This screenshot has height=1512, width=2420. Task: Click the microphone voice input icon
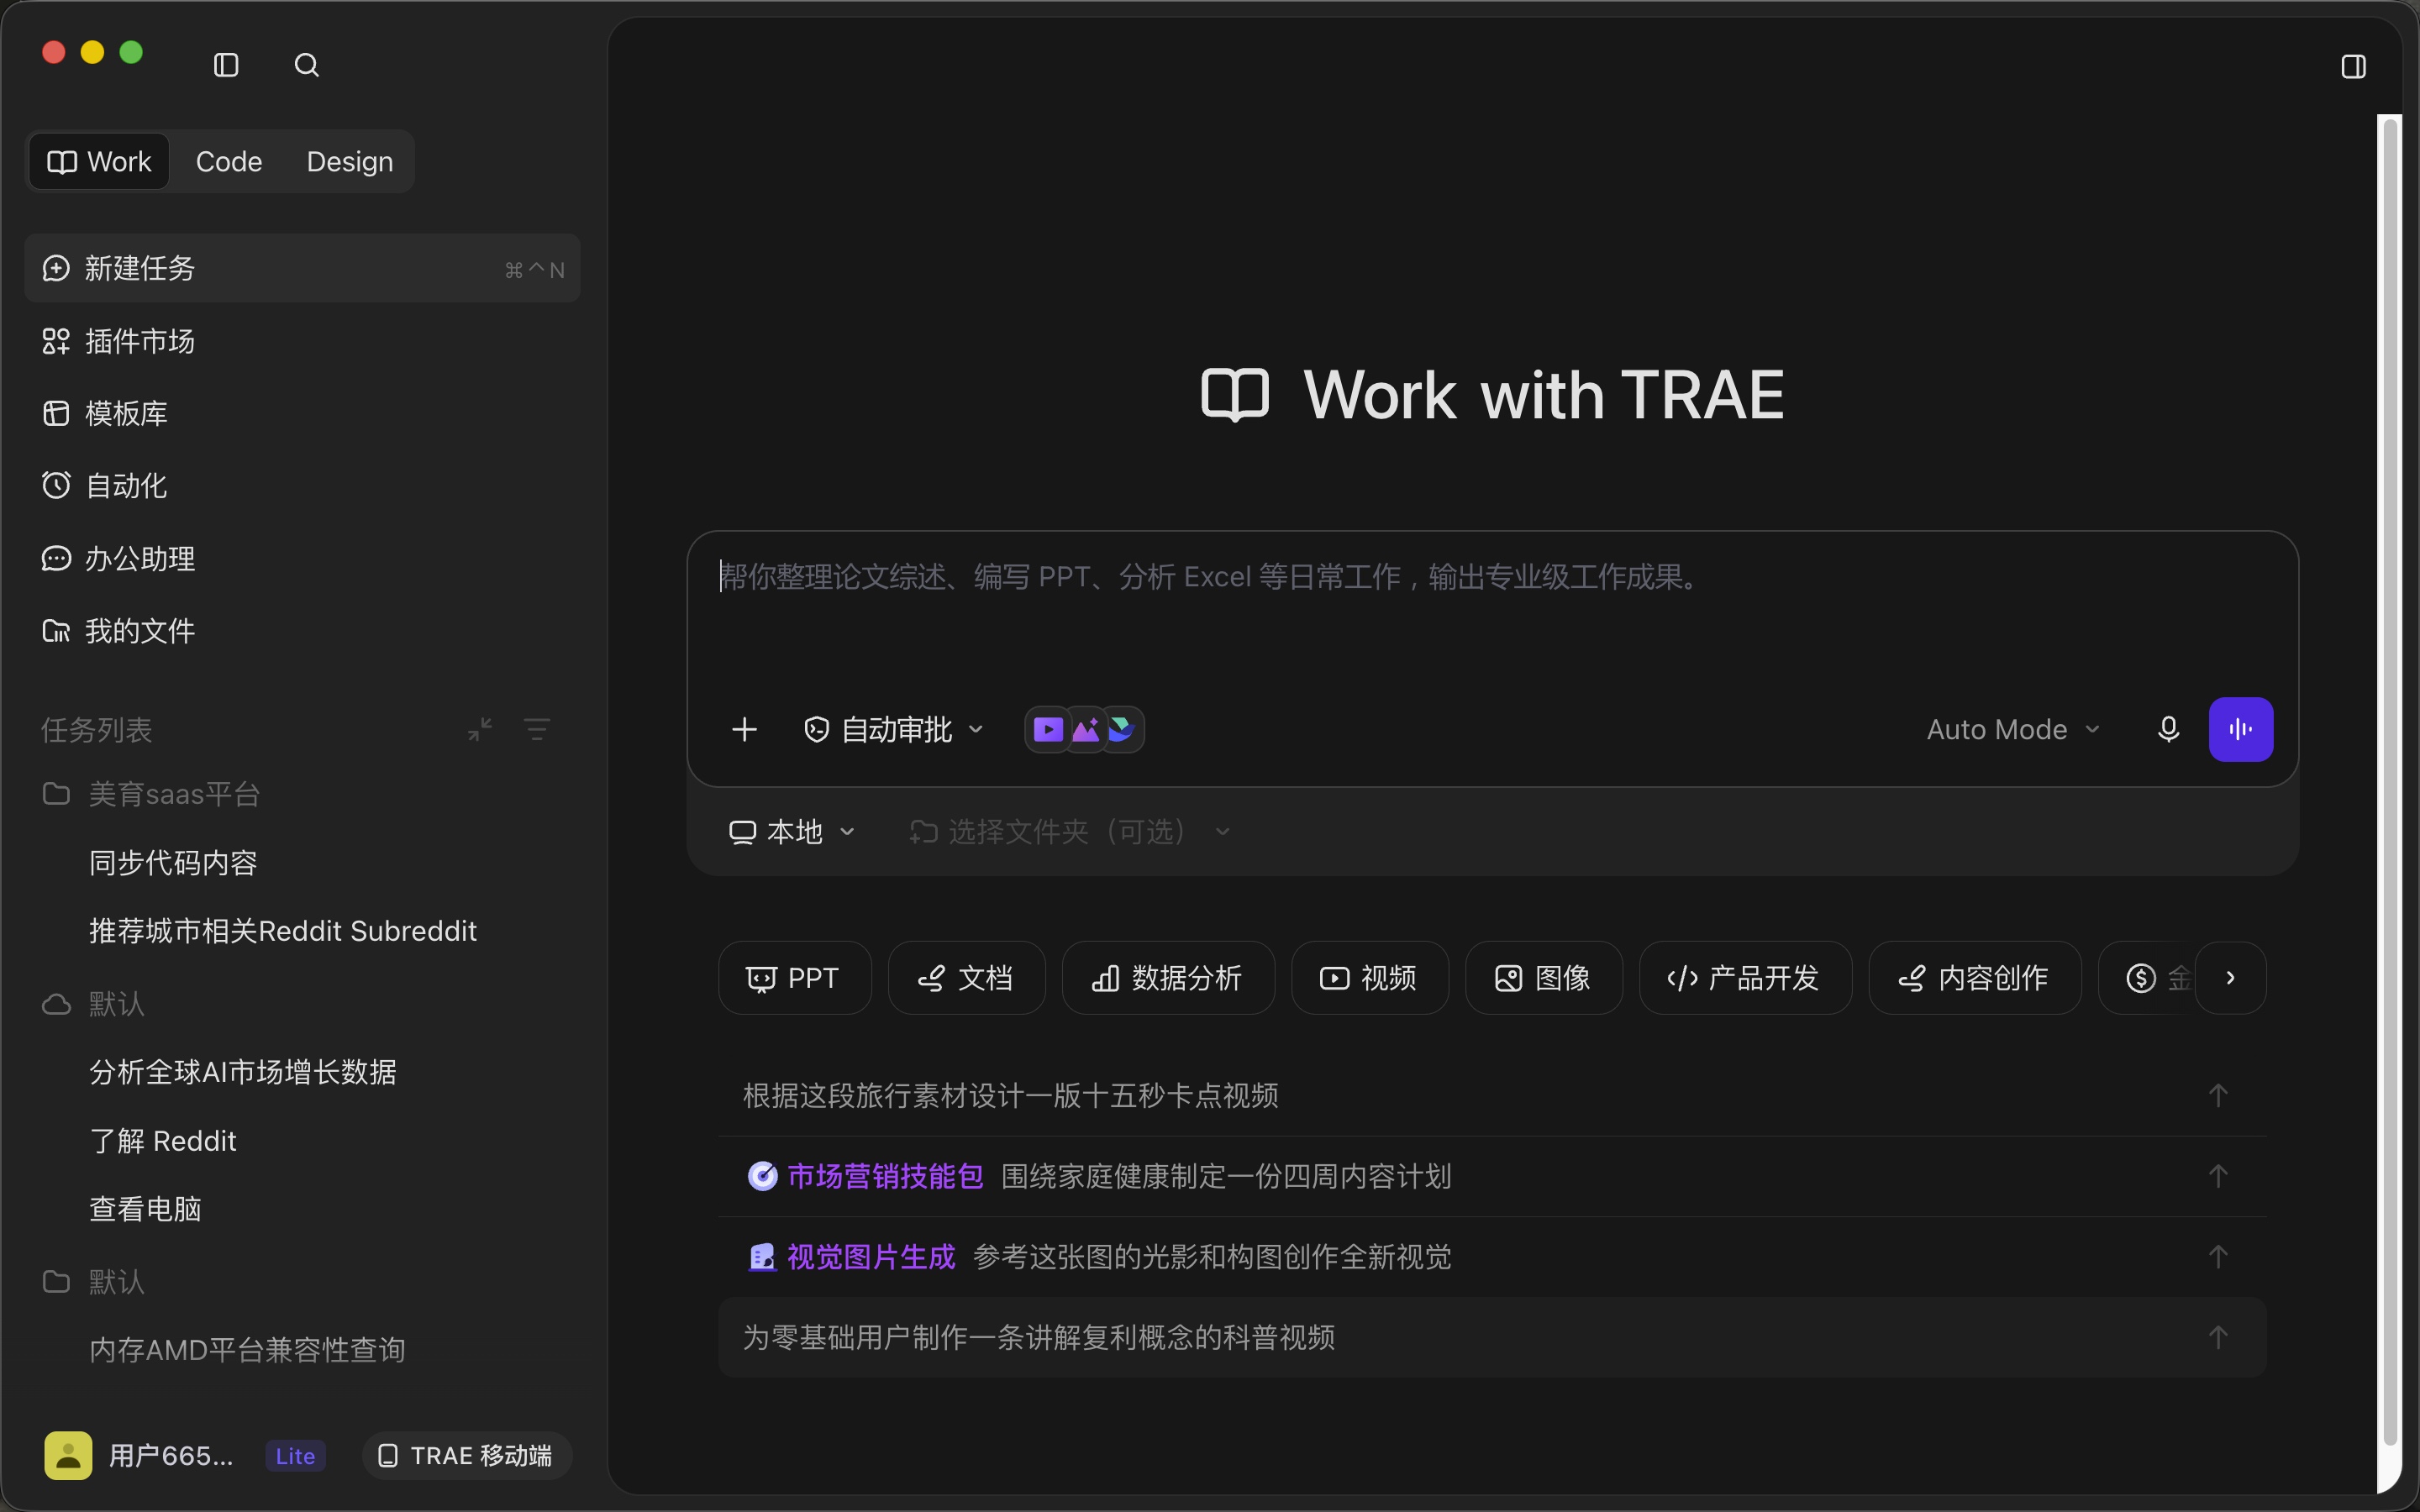click(2168, 729)
